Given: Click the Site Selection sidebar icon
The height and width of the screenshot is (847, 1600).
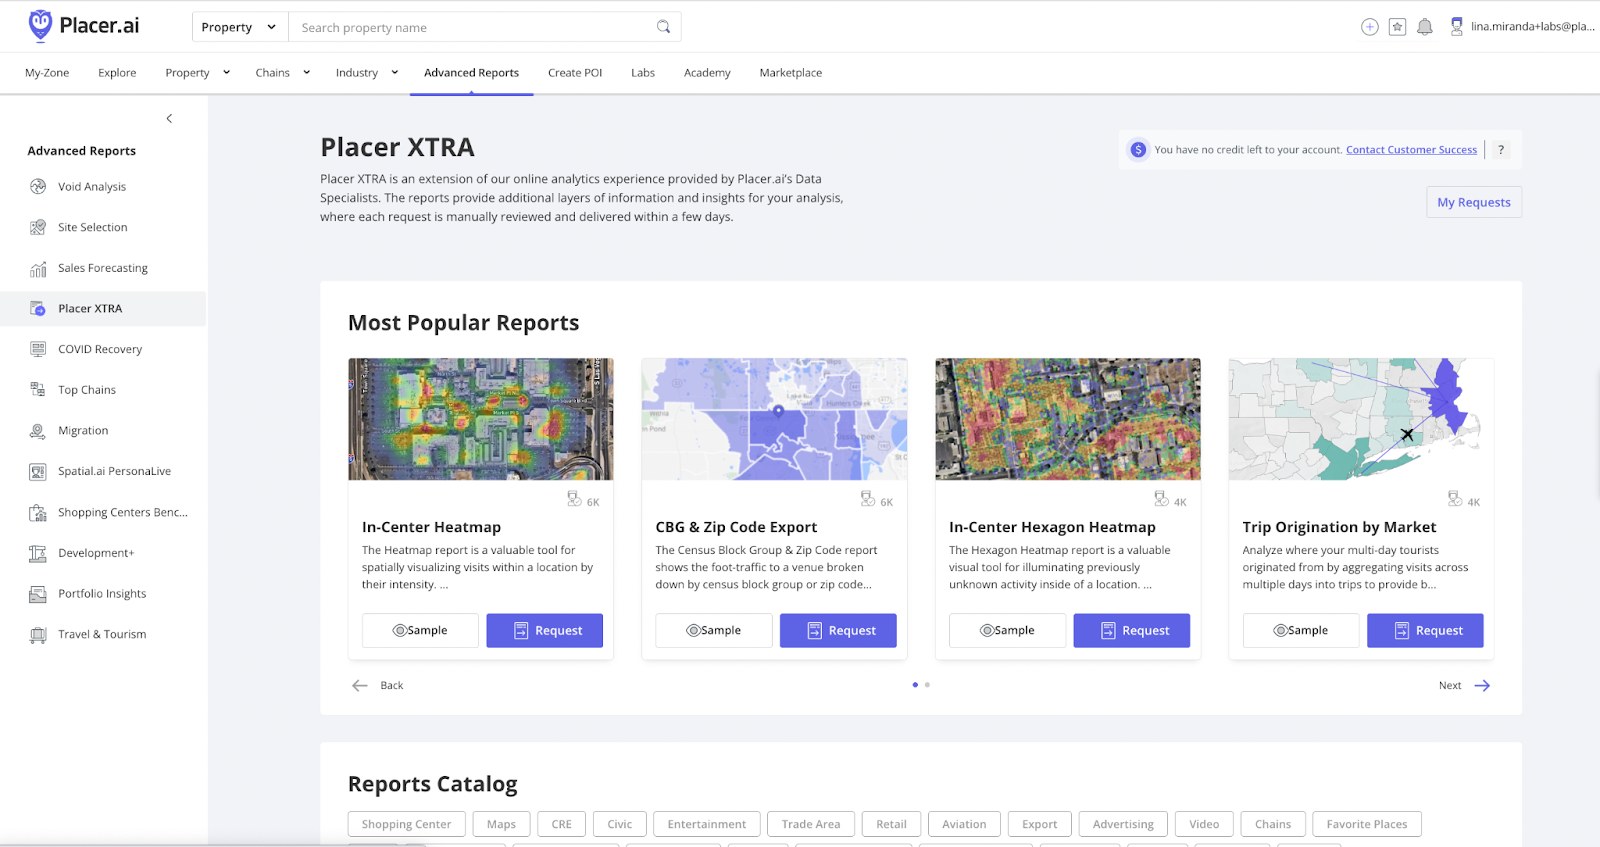Looking at the screenshot, I should [38, 227].
